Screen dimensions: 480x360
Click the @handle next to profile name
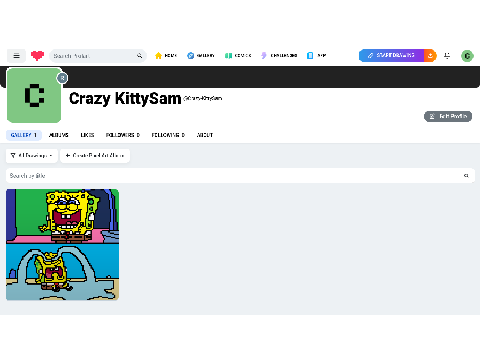click(203, 98)
